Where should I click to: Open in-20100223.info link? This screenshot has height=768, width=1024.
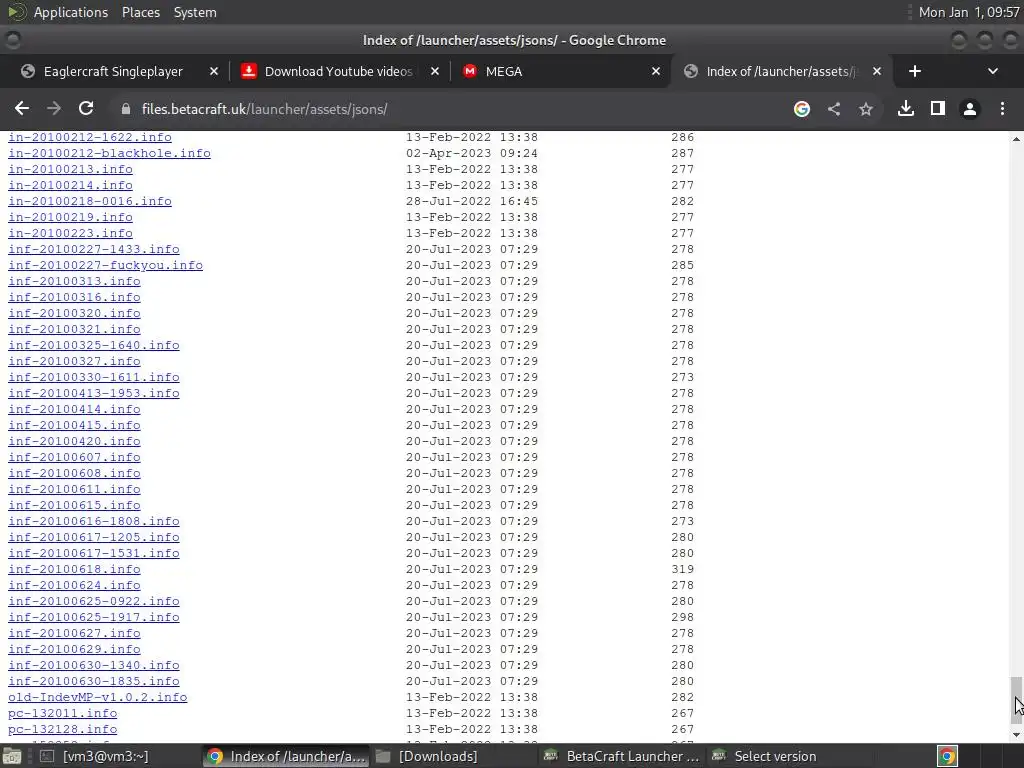[70, 233]
